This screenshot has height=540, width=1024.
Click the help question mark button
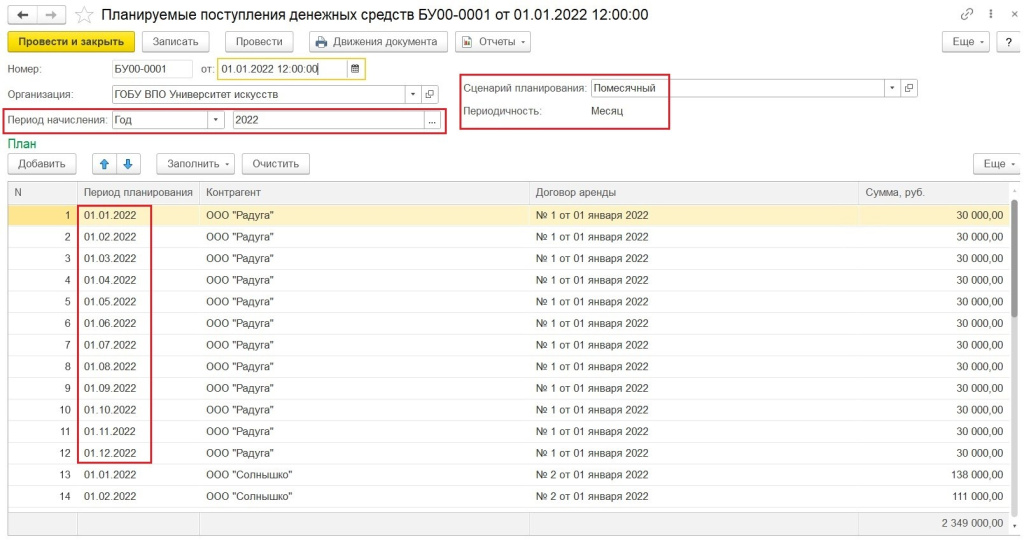coord(1008,42)
